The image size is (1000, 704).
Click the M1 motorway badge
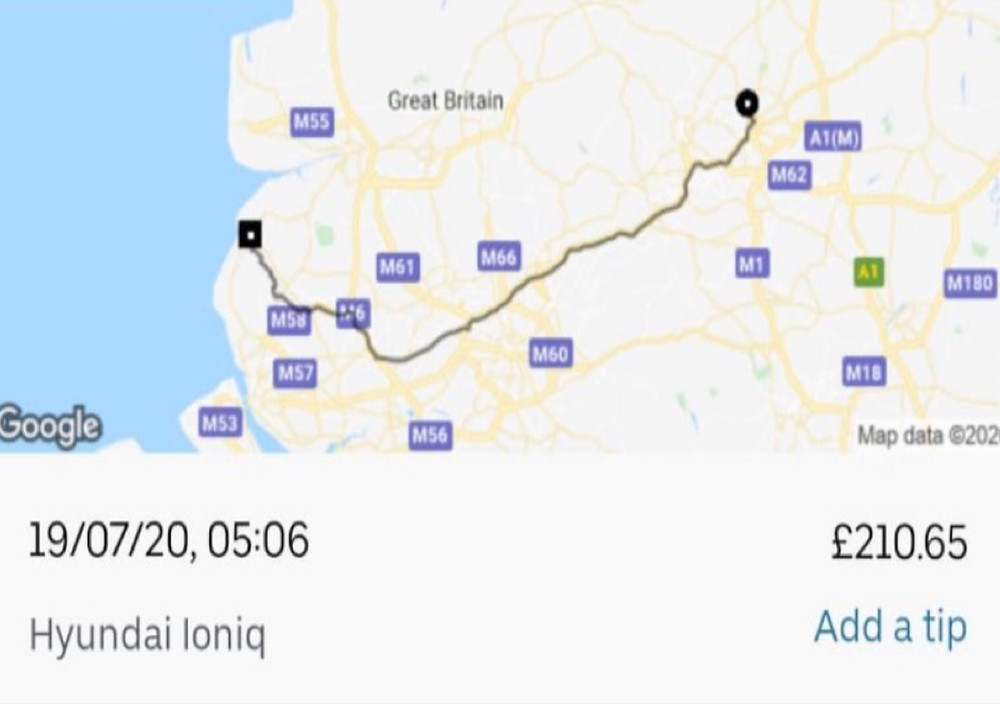[753, 263]
